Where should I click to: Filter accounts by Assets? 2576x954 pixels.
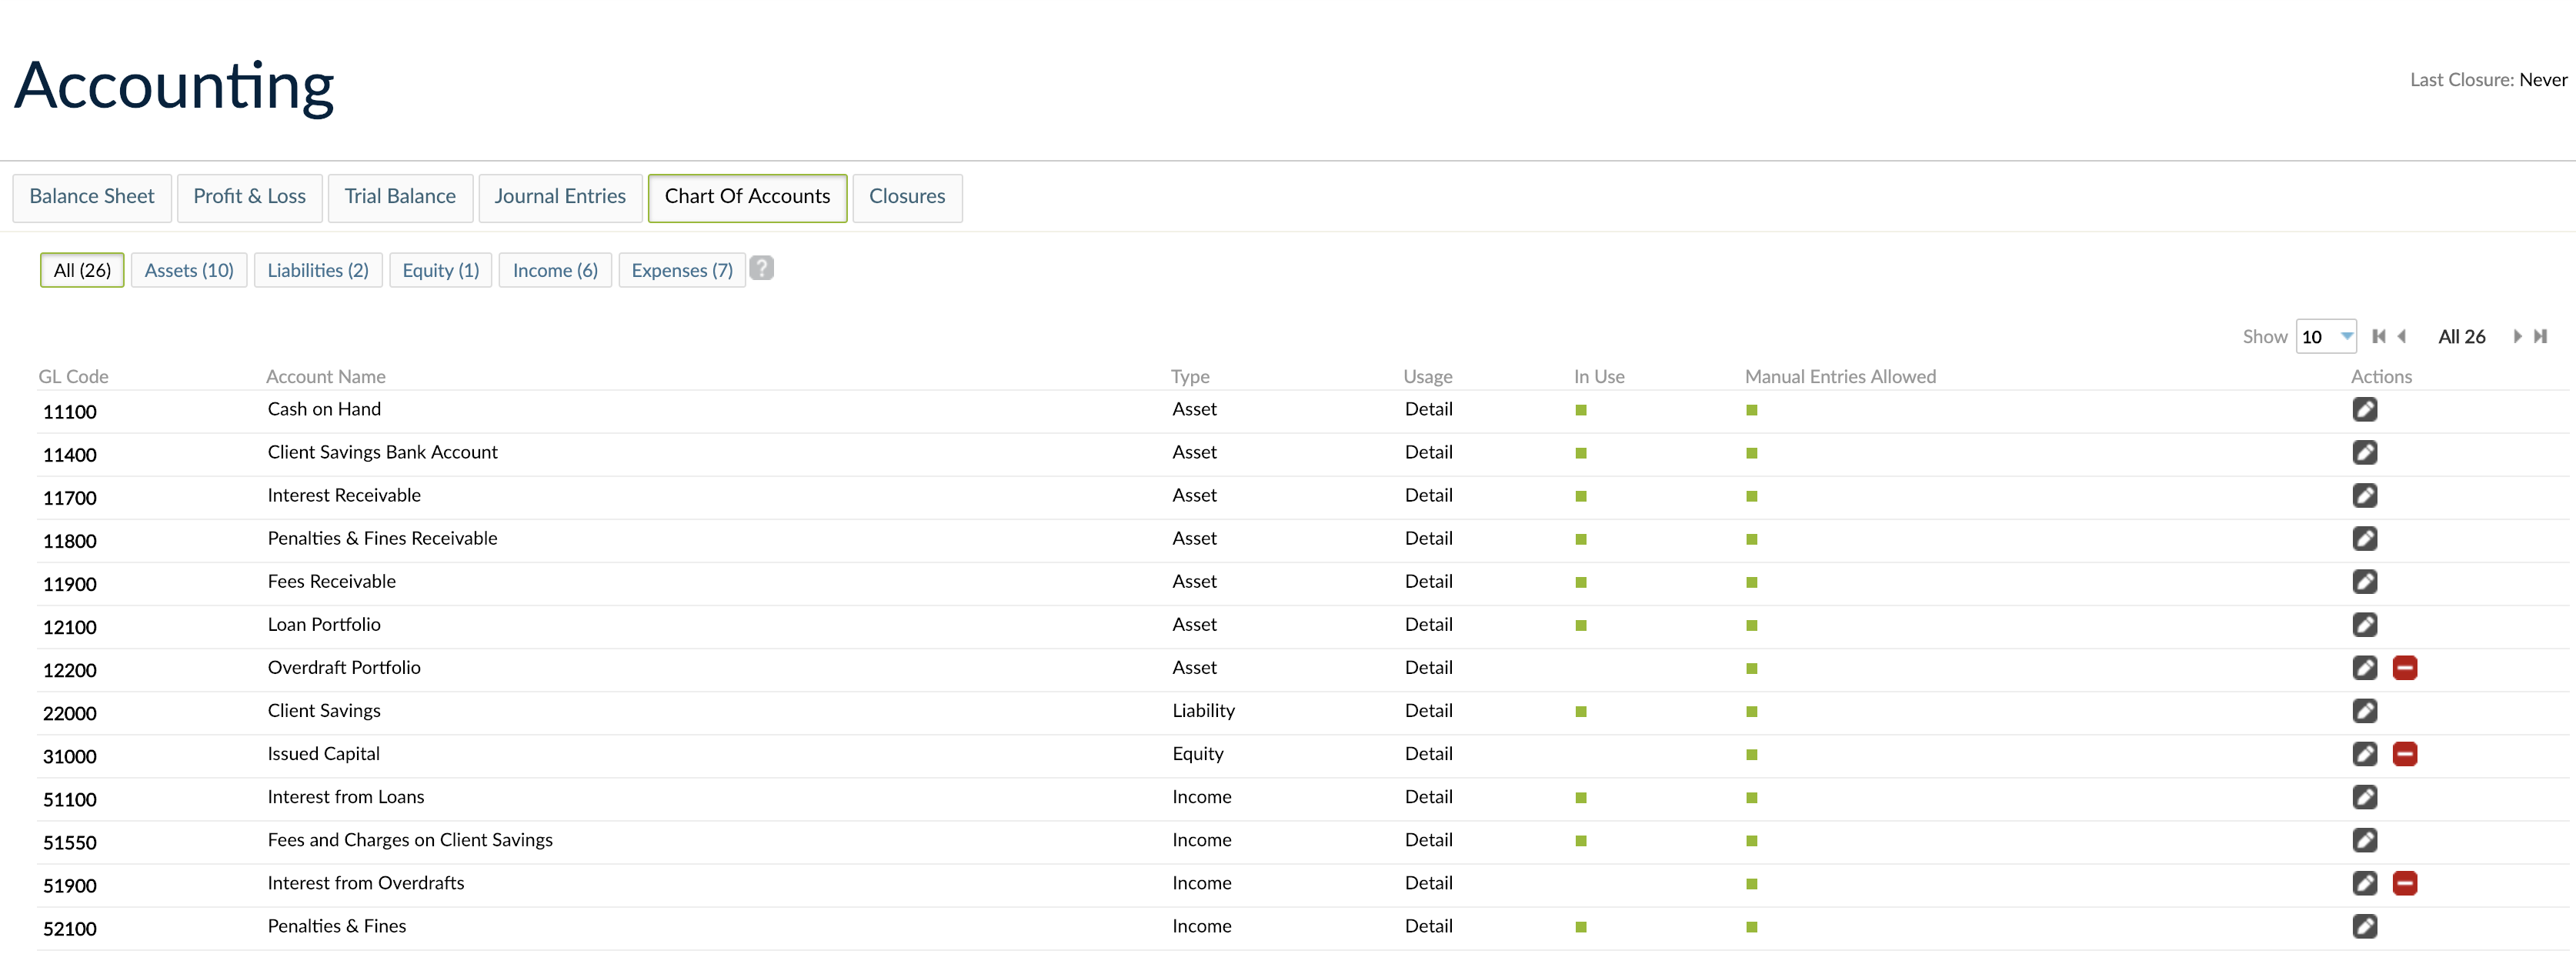pos(188,269)
